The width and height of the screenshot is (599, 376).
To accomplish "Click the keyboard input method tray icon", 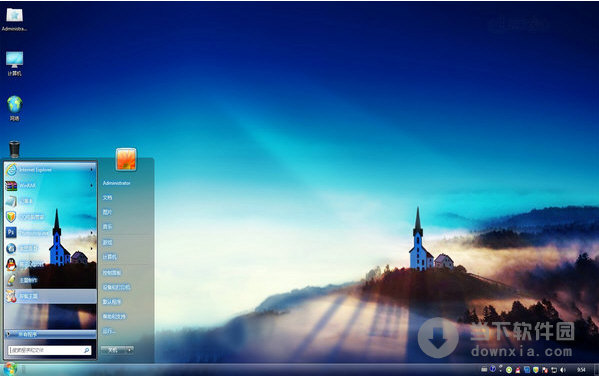I will click(x=484, y=369).
